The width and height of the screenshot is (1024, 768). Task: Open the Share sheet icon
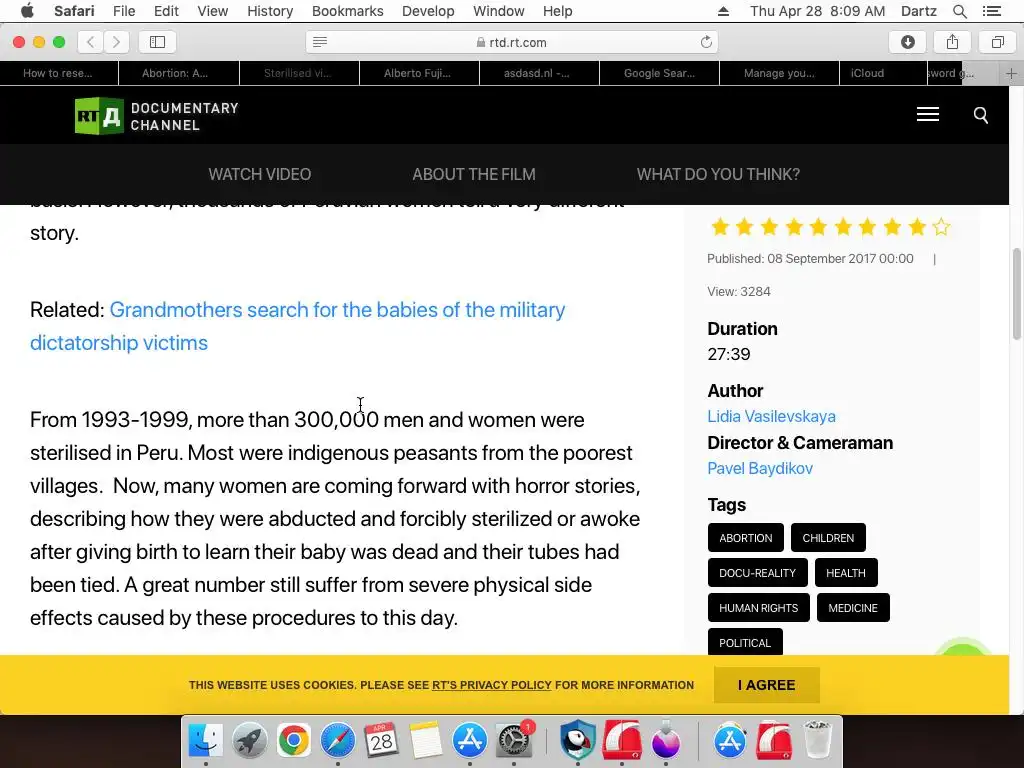pos(953,42)
